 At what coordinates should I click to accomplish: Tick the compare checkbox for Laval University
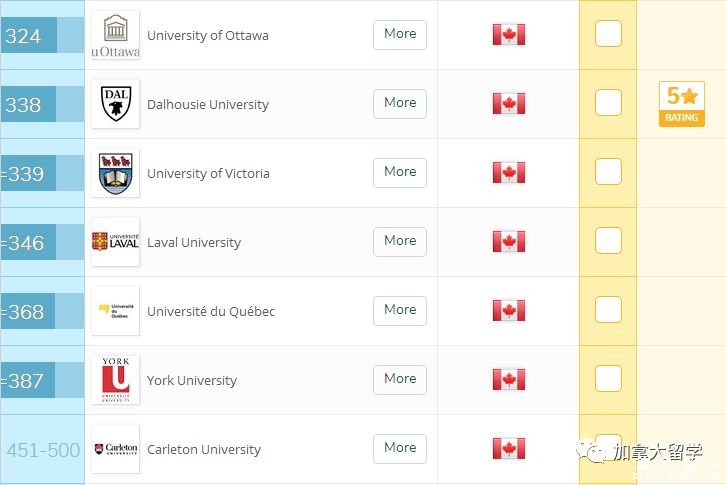tap(608, 241)
